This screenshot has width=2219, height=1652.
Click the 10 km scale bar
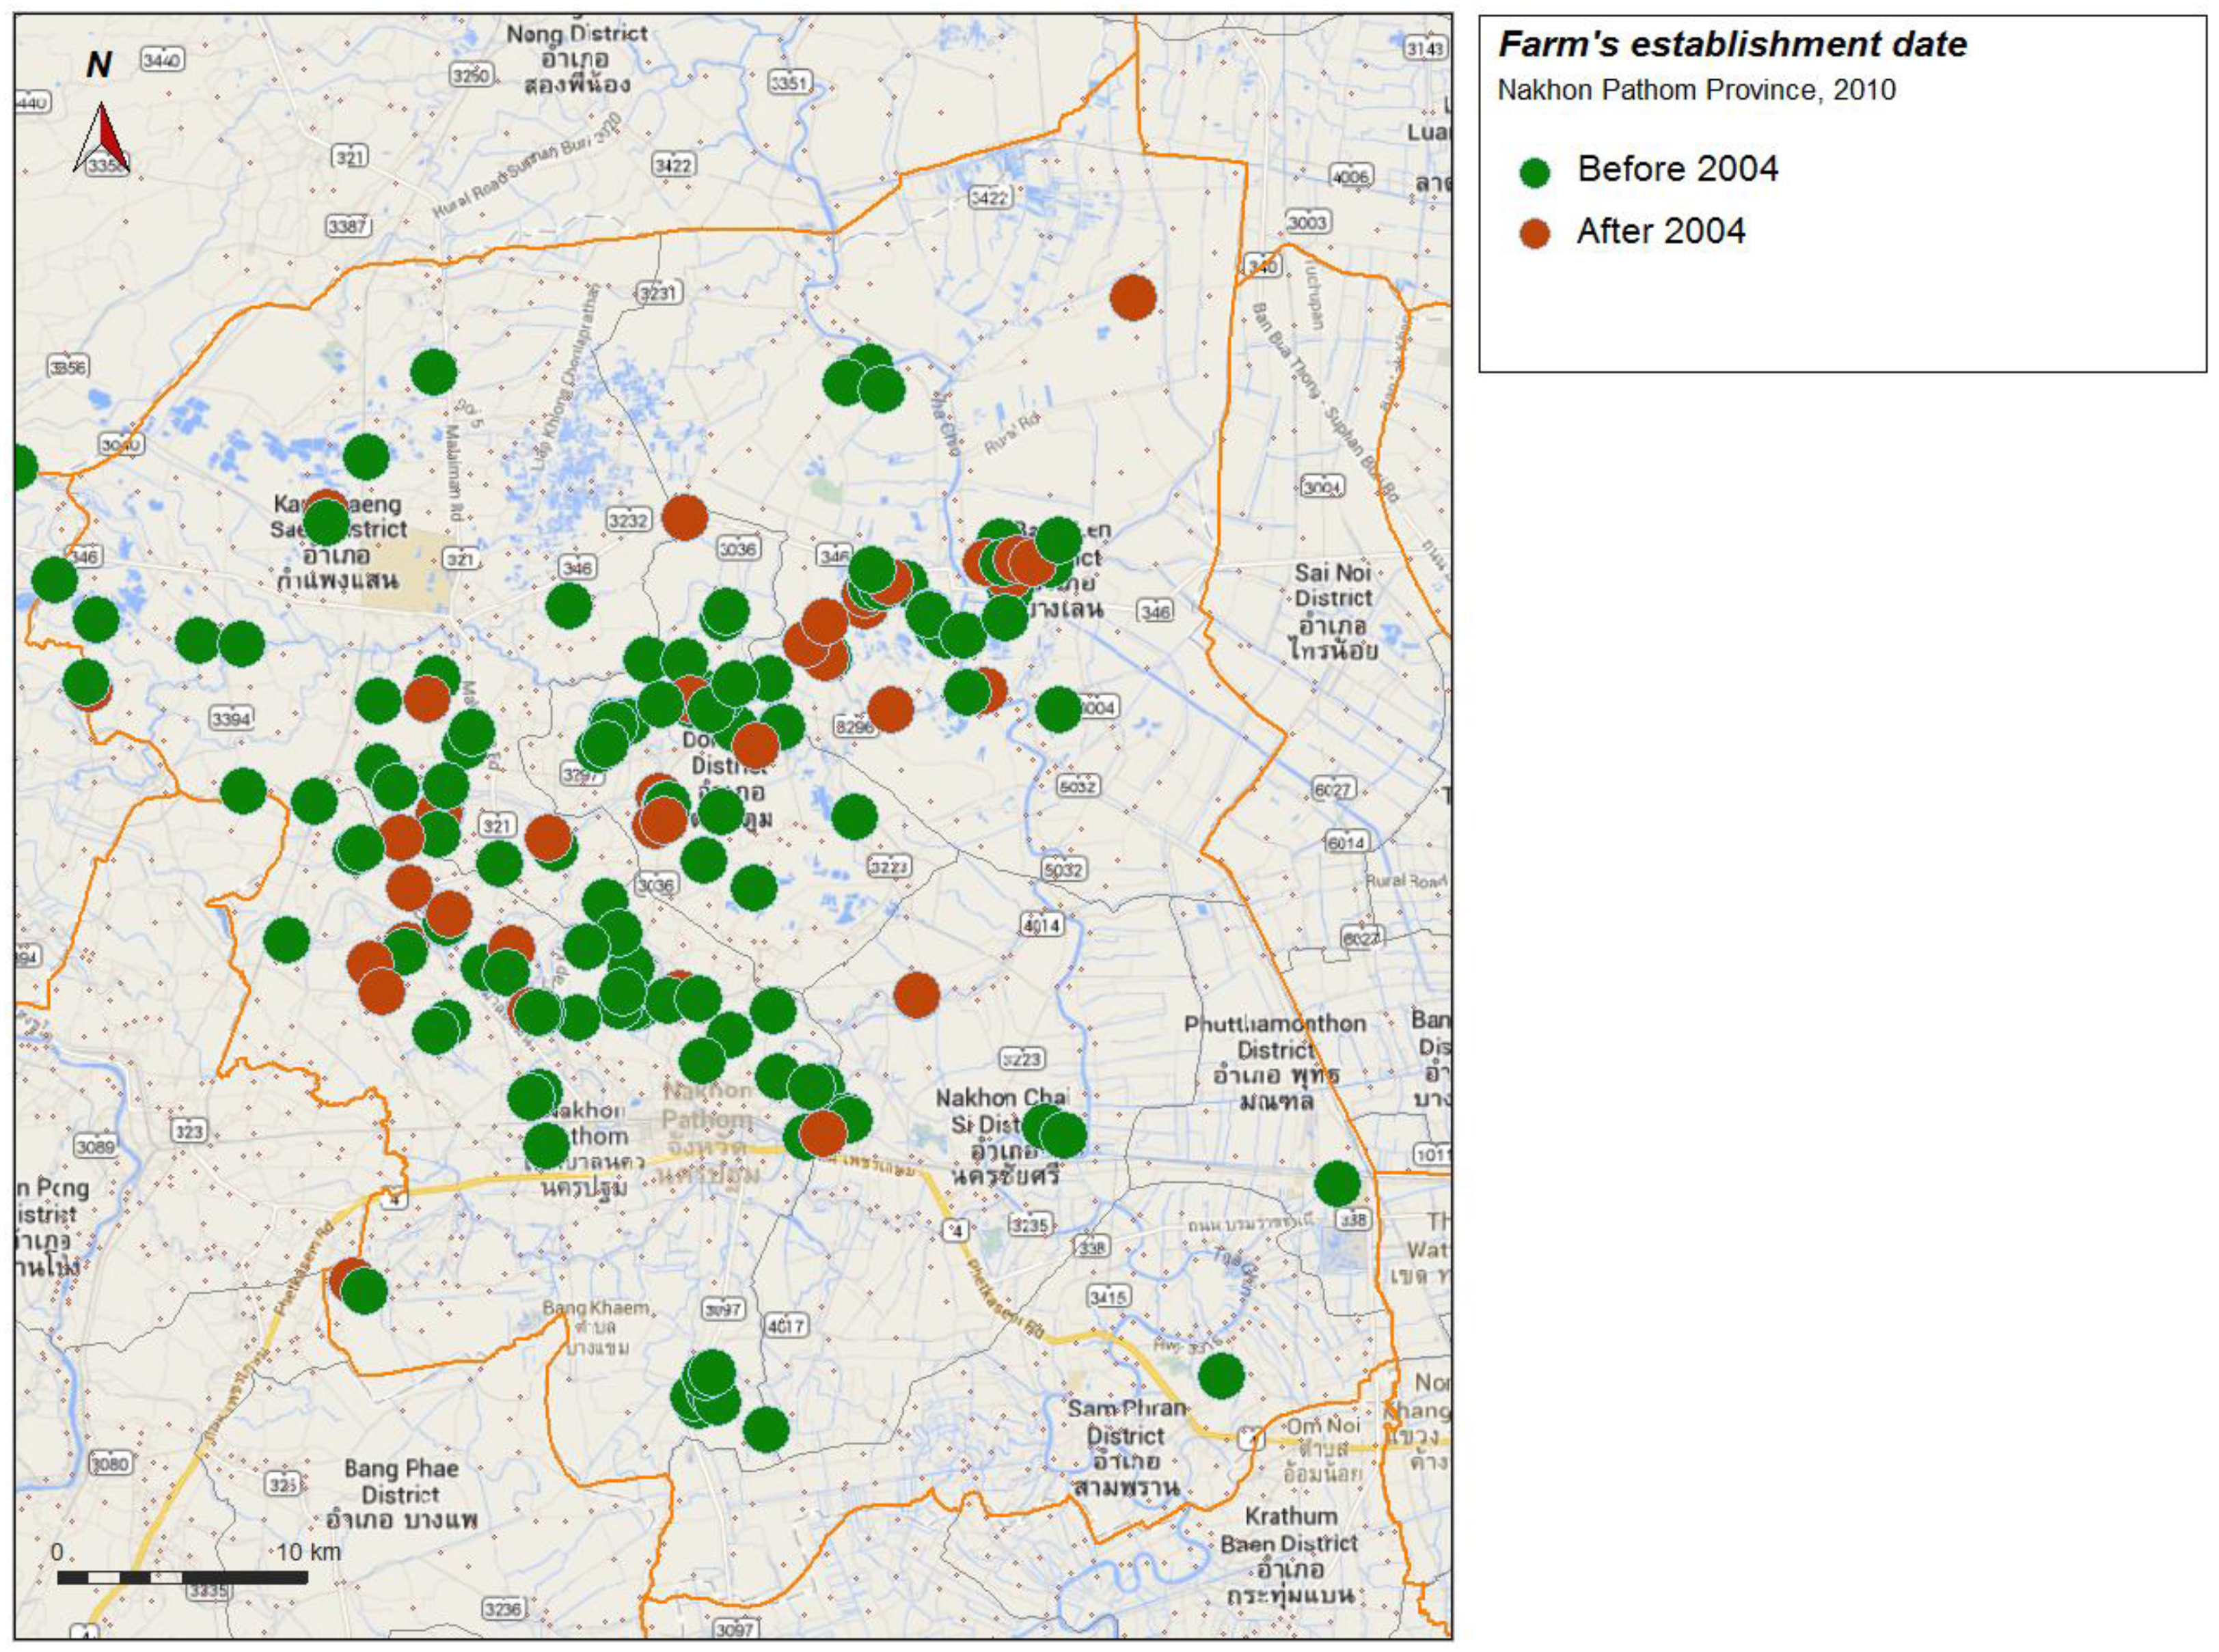point(182,1577)
